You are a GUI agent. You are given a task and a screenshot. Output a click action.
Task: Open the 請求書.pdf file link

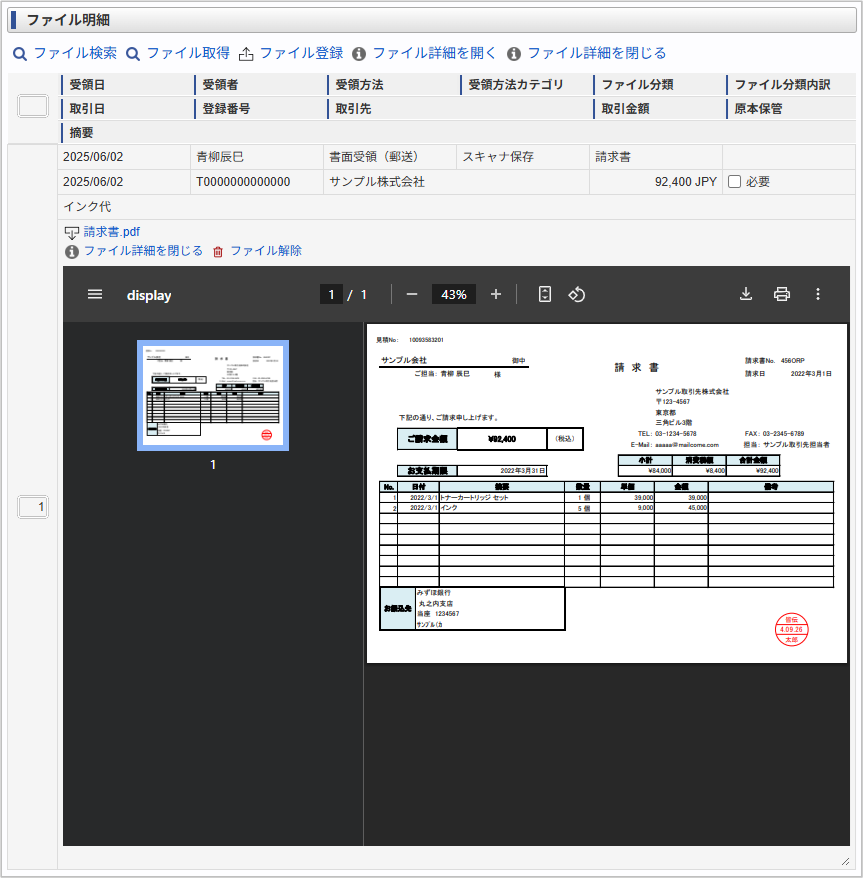(x=111, y=232)
